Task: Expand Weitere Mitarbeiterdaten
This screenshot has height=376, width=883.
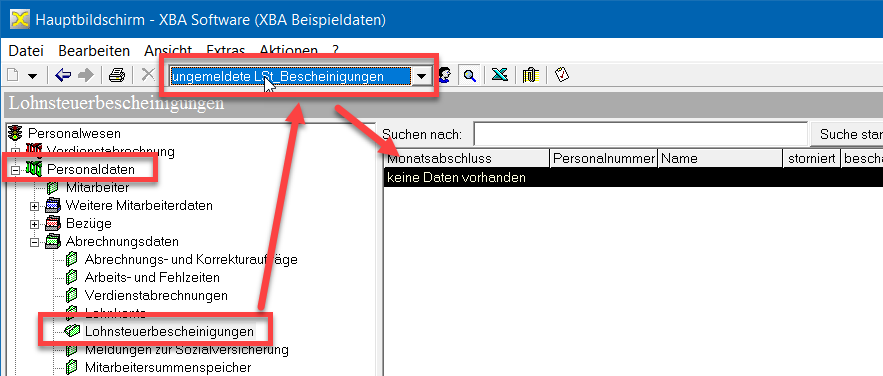Action: point(35,206)
